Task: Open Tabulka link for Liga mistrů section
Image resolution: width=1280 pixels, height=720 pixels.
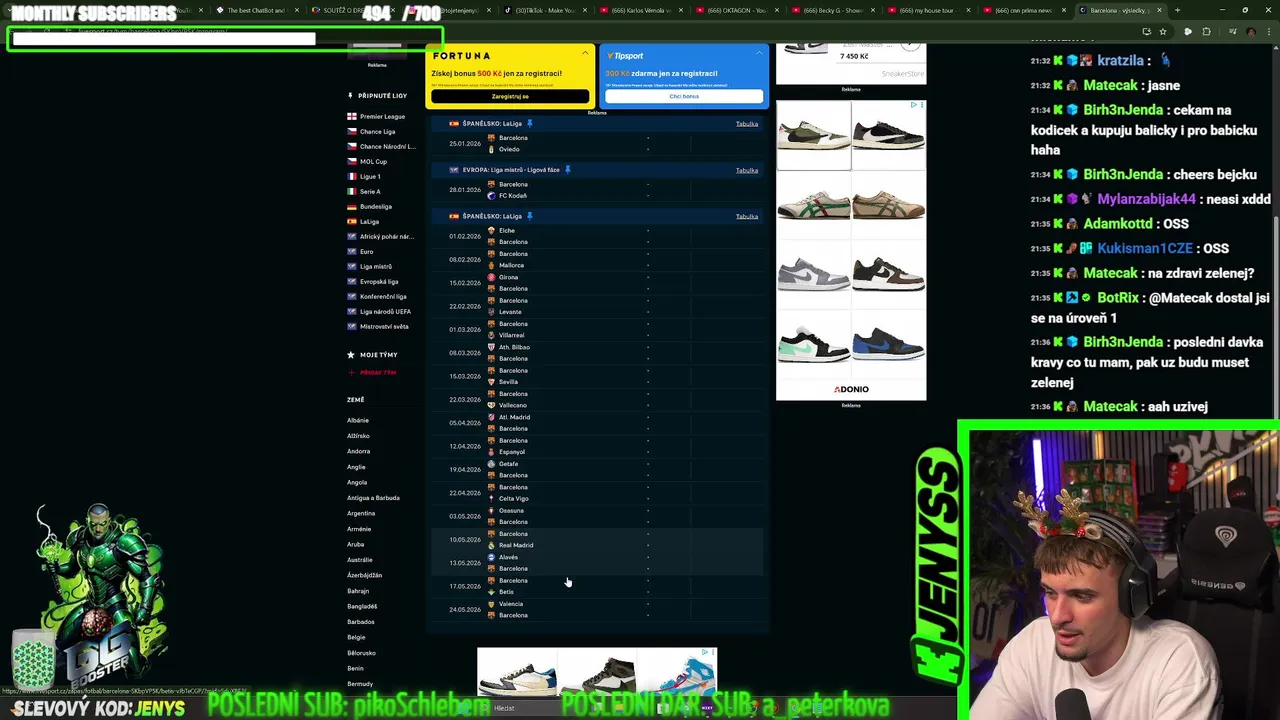Action: click(747, 170)
